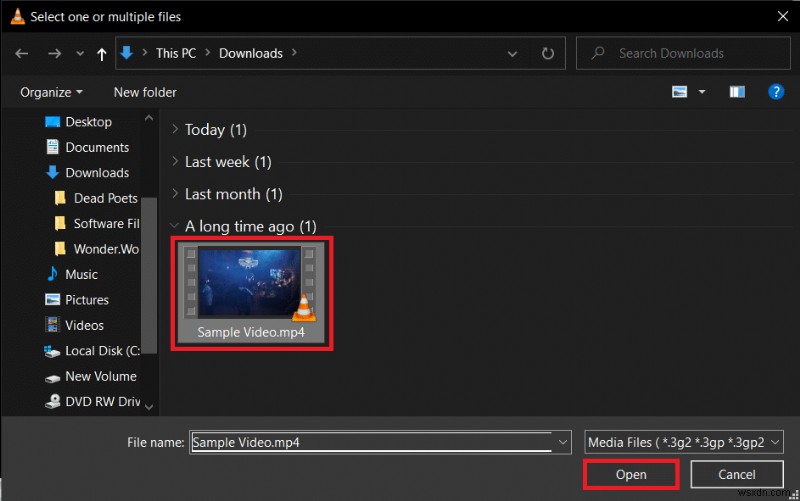Close the Select files dialog
The image size is (800, 501).
point(783,16)
